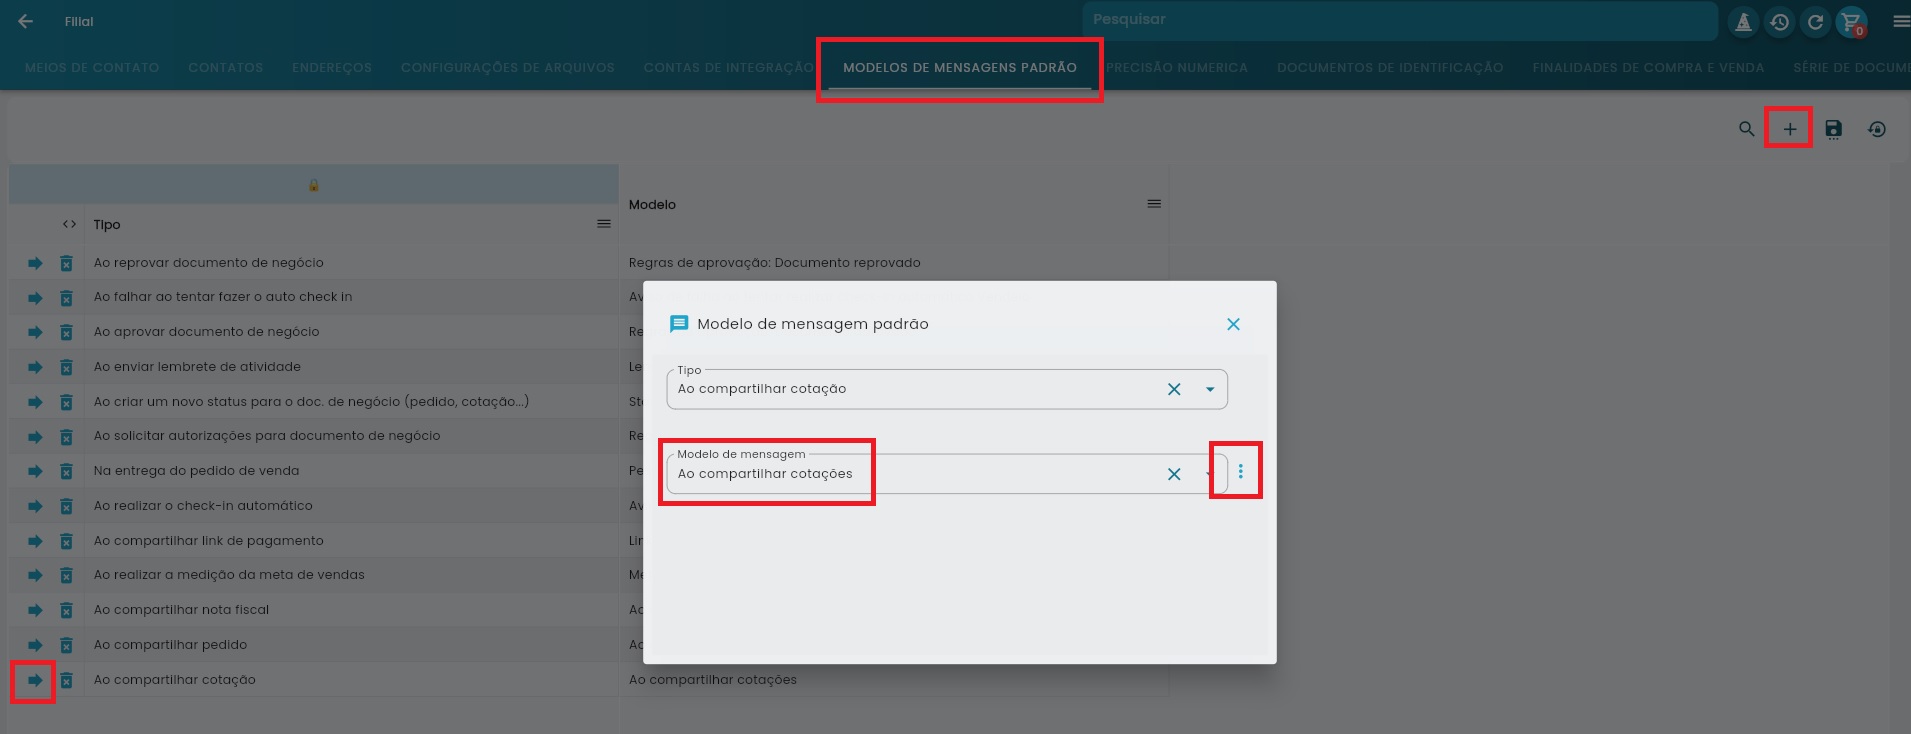
Task: Clear the Modelo de mensagem field
Action: click(1174, 474)
